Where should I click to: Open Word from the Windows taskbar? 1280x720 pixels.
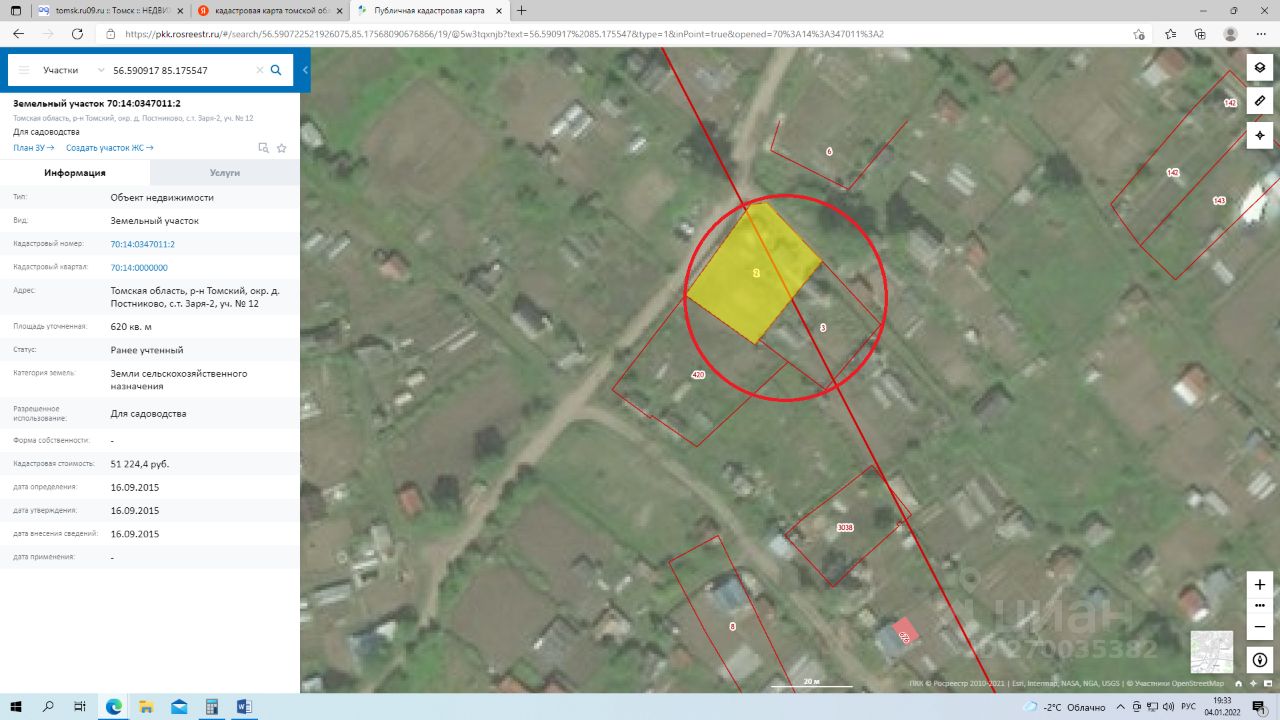tap(244, 707)
